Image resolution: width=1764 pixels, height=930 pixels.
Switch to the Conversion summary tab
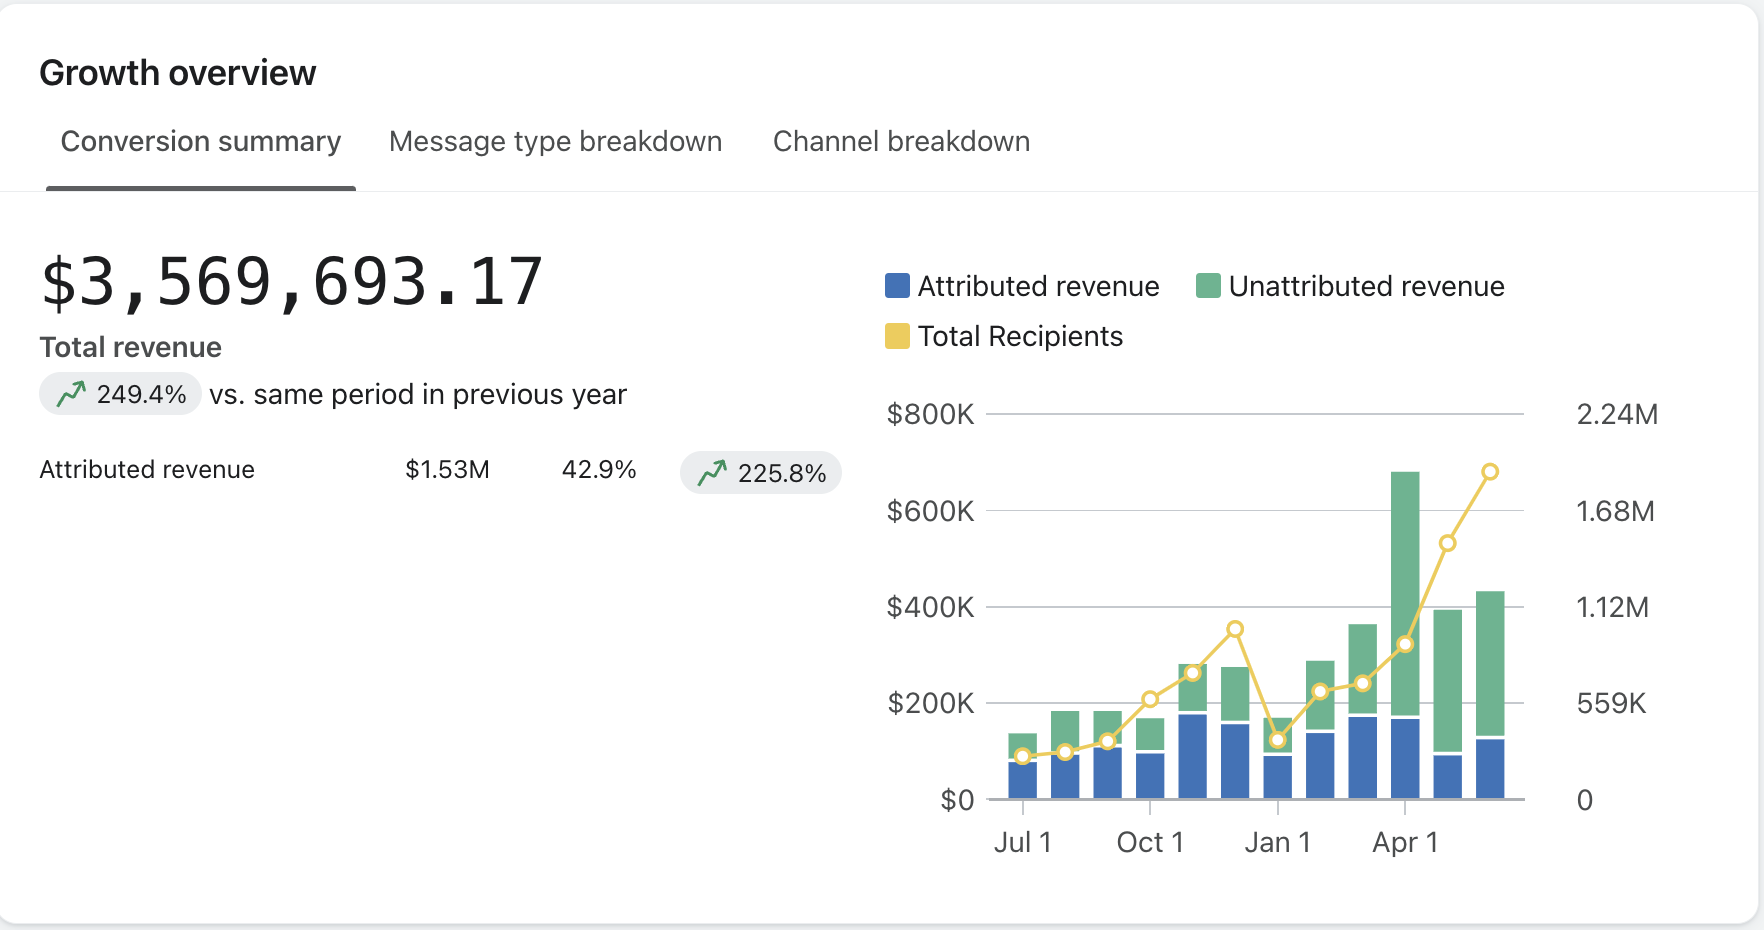point(201,142)
